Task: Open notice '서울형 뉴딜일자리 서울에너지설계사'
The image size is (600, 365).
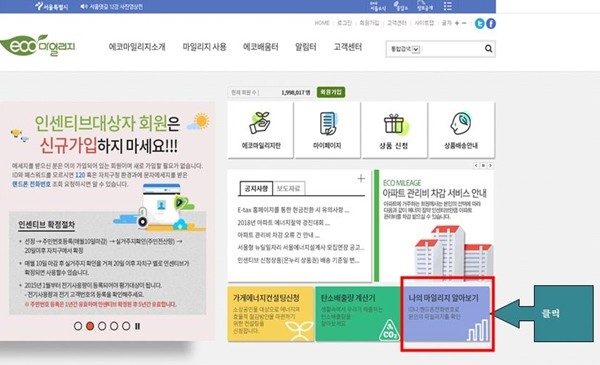Action: tap(301, 248)
